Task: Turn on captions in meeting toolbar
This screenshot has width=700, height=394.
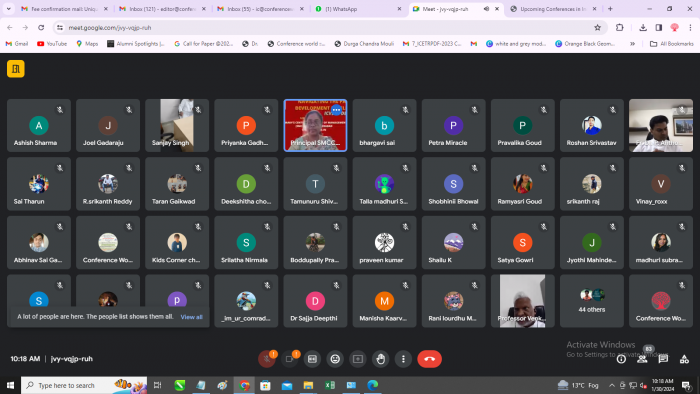Action: tap(312, 359)
